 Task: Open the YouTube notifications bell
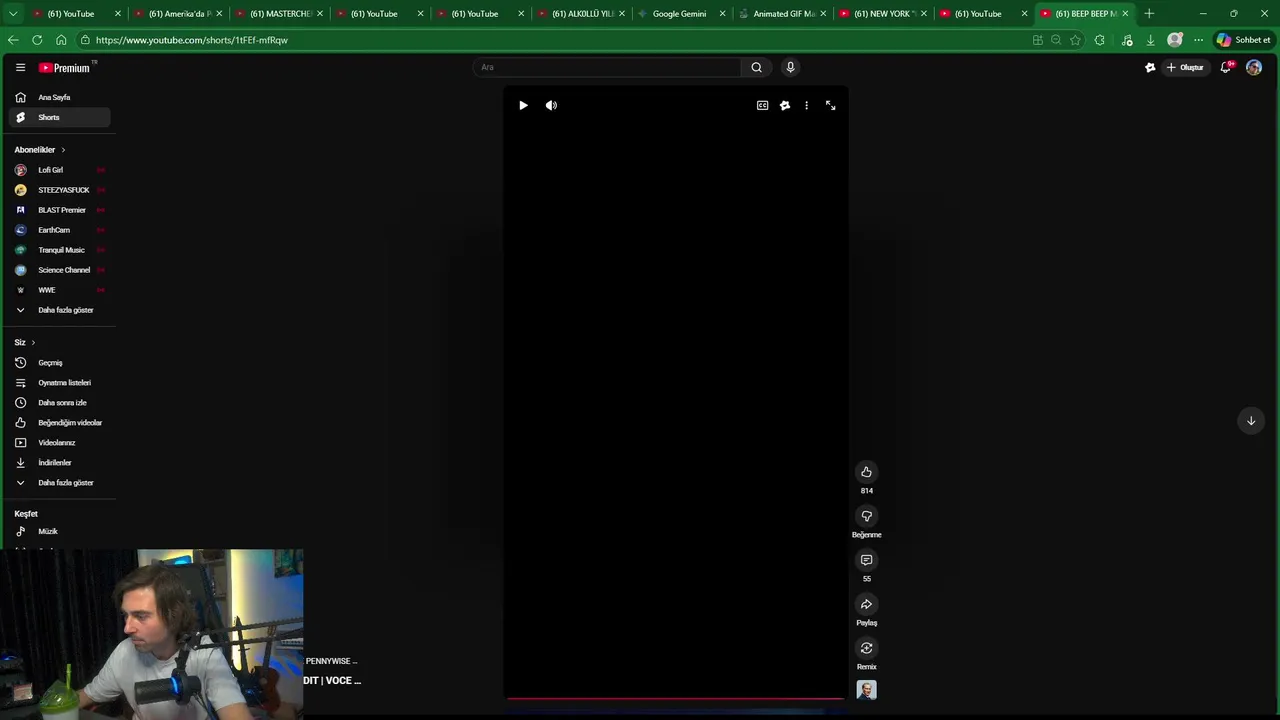click(x=1226, y=67)
